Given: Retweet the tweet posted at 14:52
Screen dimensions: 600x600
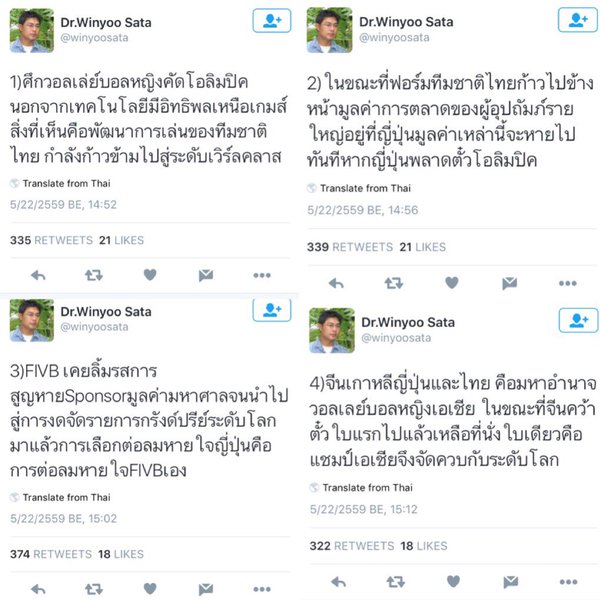Looking at the screenshot, I should click(94, 275).
